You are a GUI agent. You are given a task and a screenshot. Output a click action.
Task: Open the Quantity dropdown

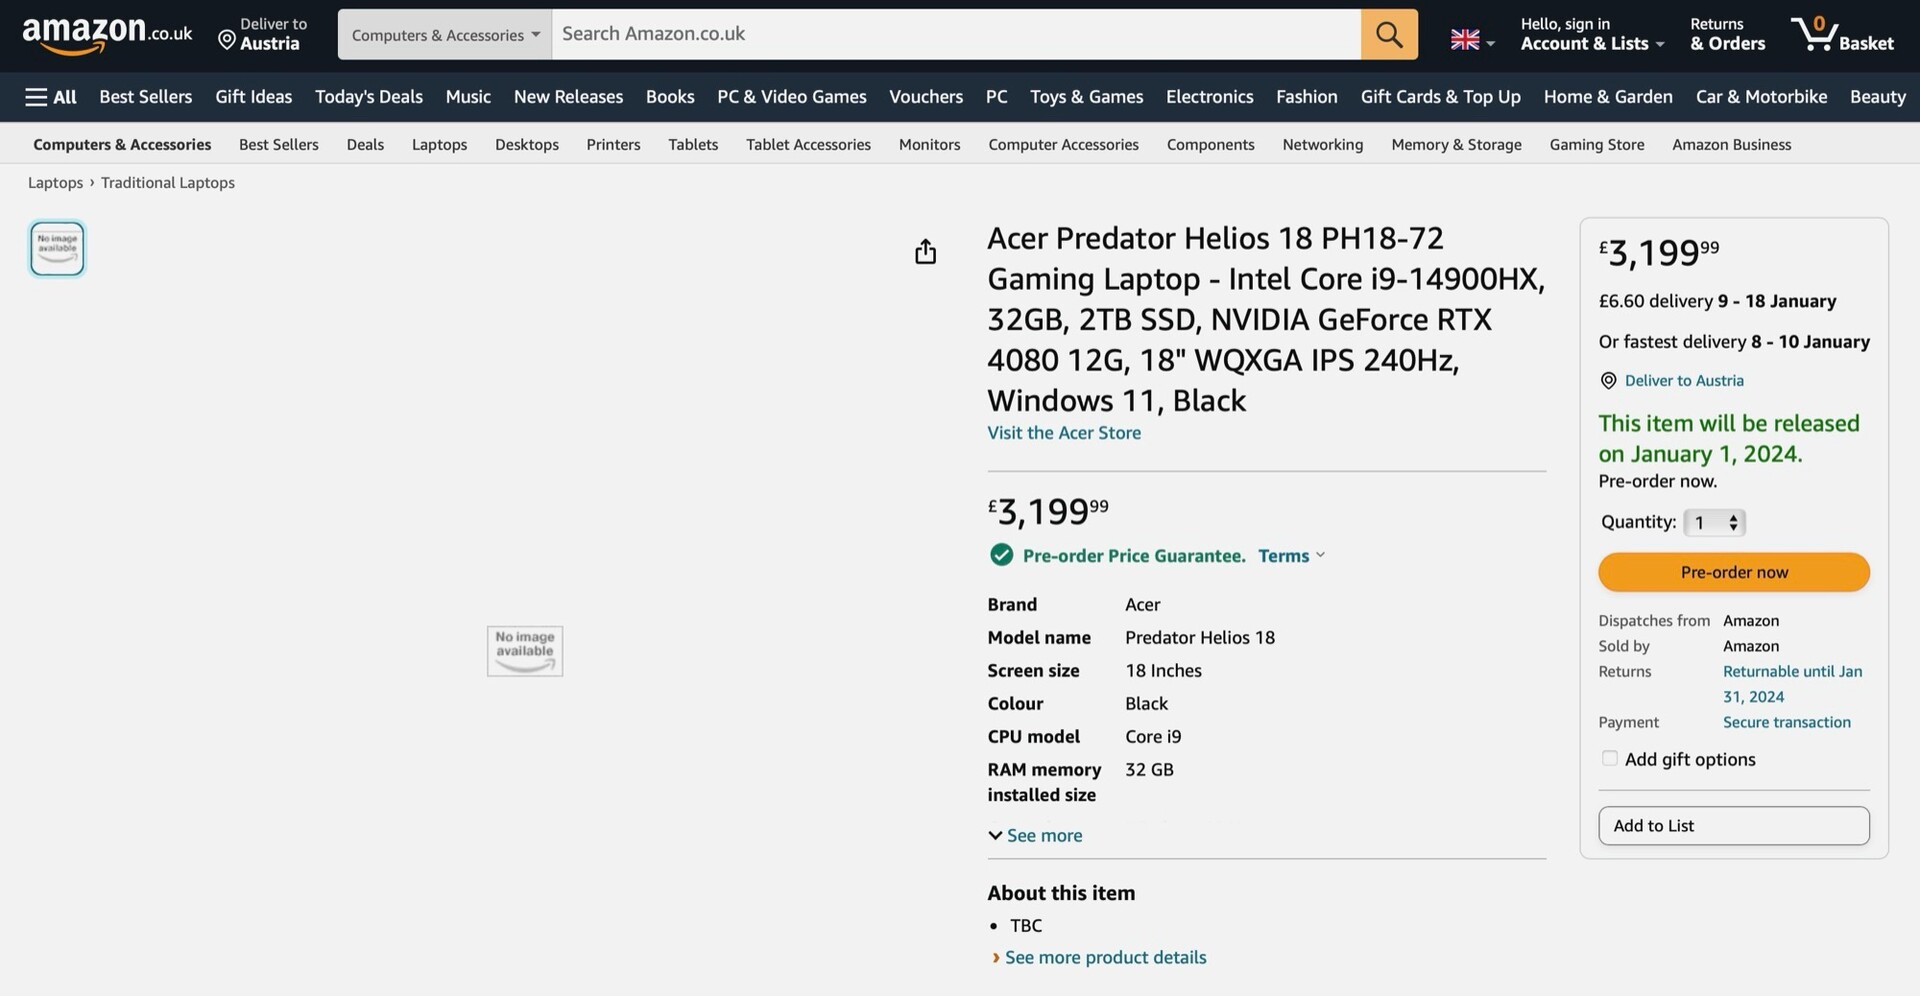pos(1714,522)
